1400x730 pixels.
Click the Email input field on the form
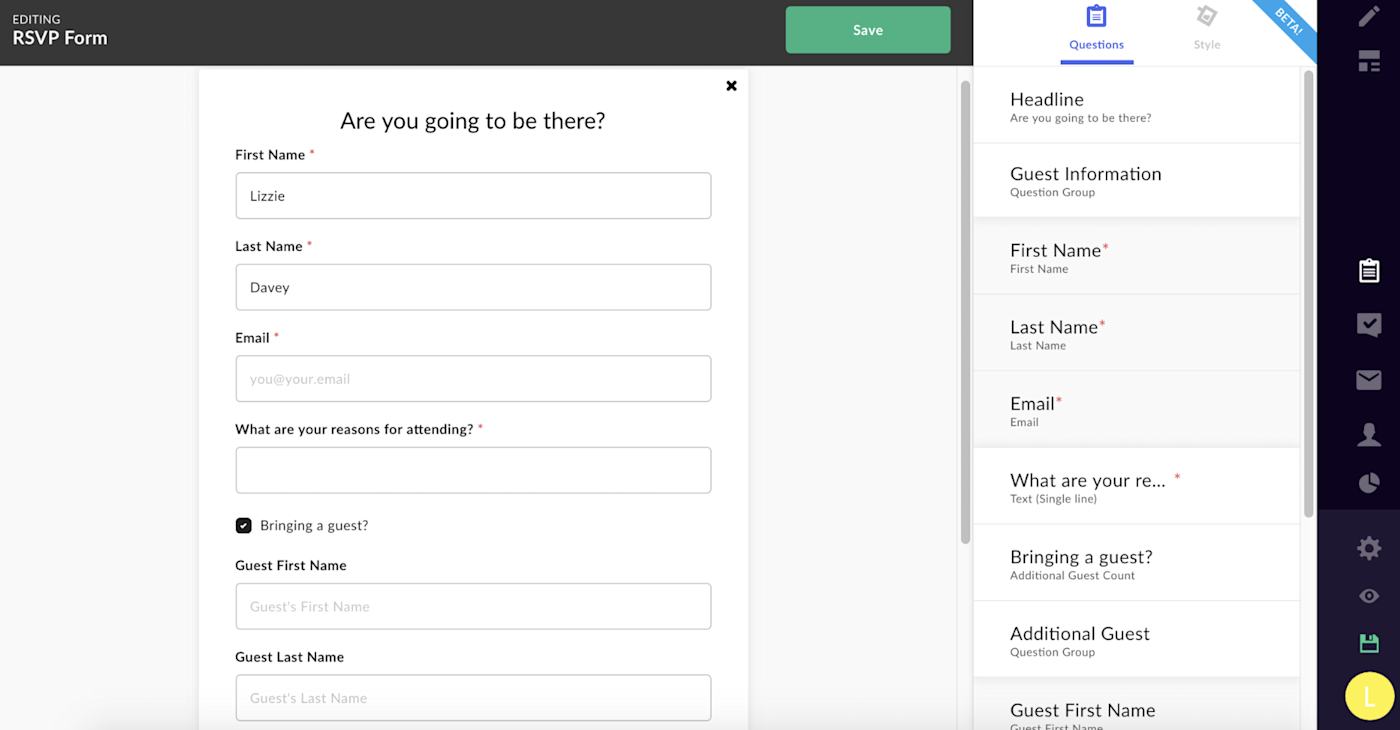tap(473, 378)
